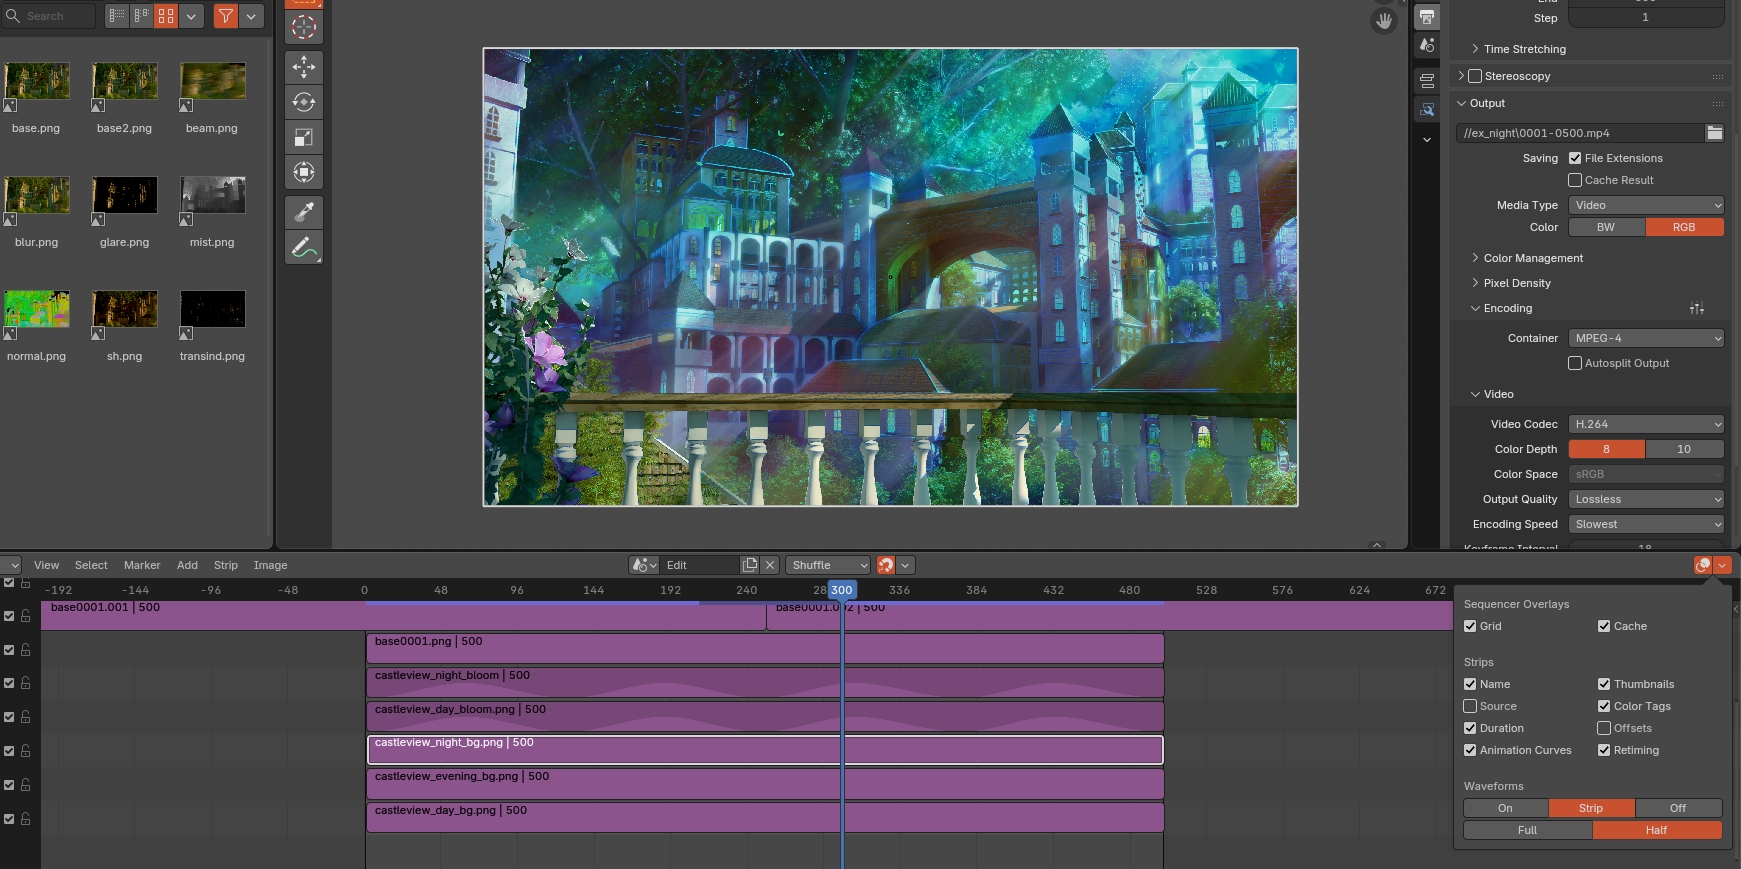Expand the Color Management section

(x=1533, y=258)
